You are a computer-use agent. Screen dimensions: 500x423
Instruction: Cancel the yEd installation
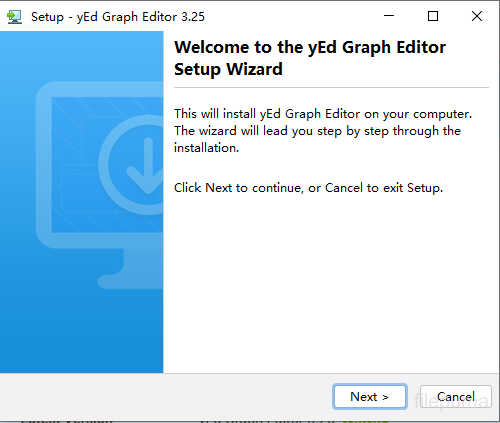click(x=456, y=397)
